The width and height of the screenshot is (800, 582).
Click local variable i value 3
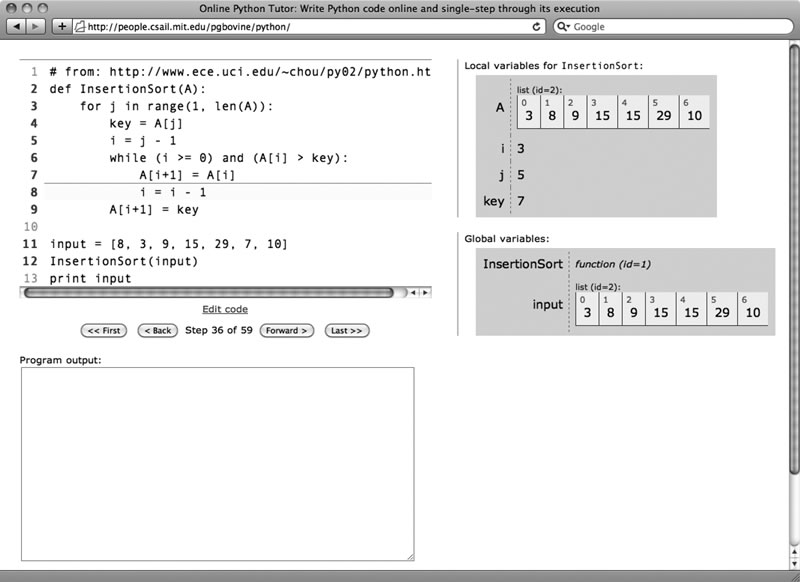coord(520,148)
